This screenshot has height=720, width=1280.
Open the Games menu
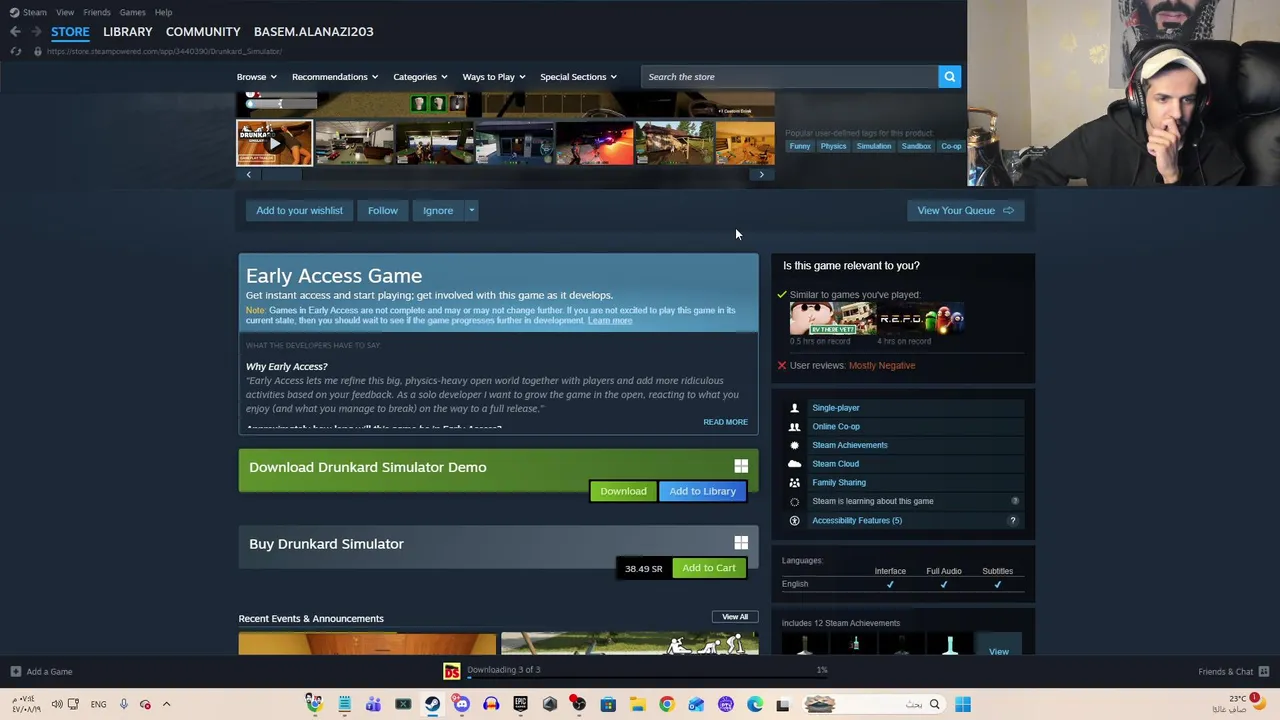tap(132, 12)
